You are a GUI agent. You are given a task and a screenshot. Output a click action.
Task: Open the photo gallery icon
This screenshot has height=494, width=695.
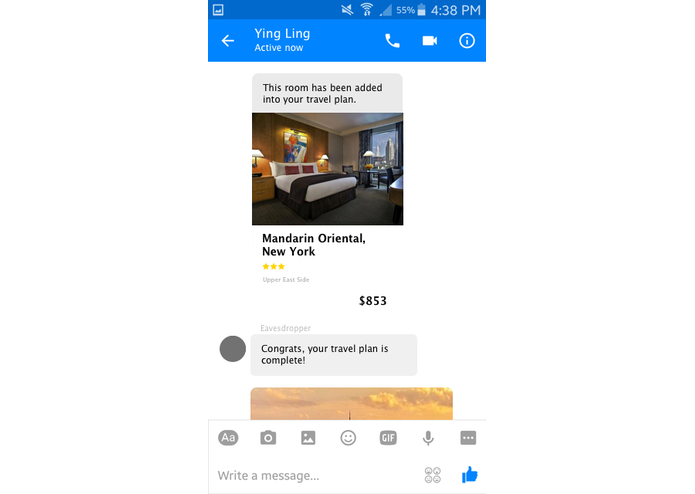tap(308, 438)
